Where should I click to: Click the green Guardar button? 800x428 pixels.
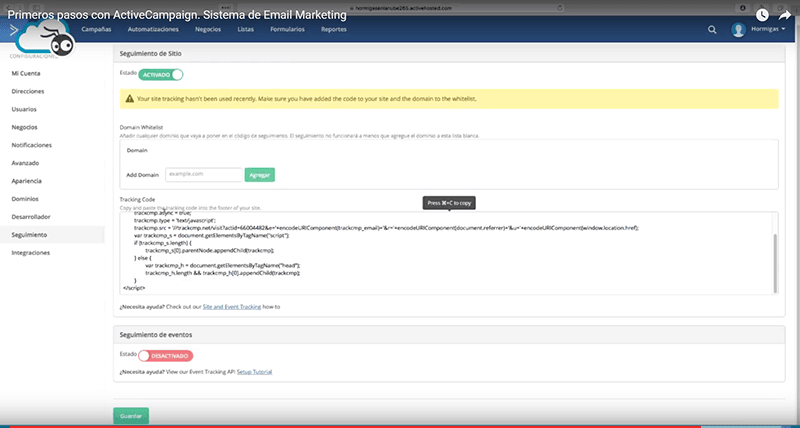click(x=131, y=416)
